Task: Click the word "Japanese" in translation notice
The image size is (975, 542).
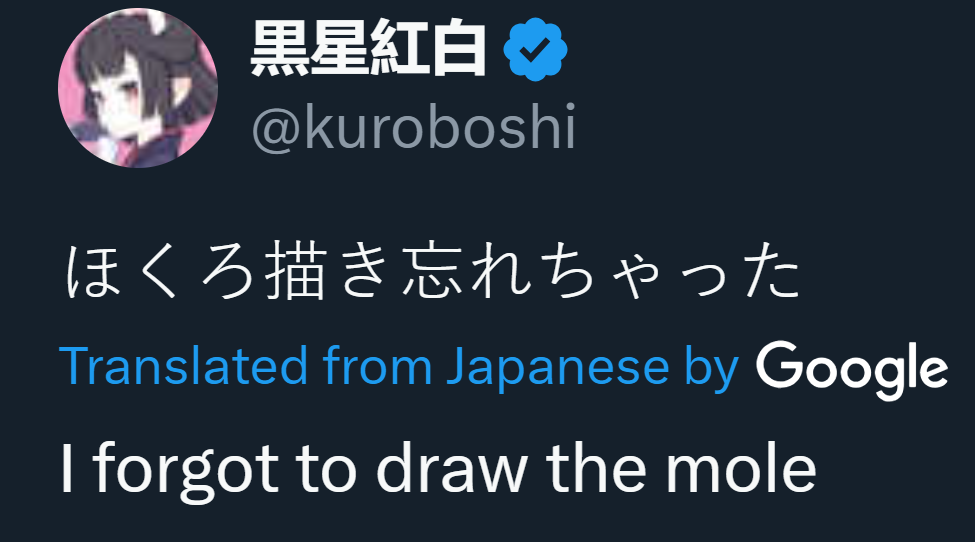Action: (x=556, y=368)
